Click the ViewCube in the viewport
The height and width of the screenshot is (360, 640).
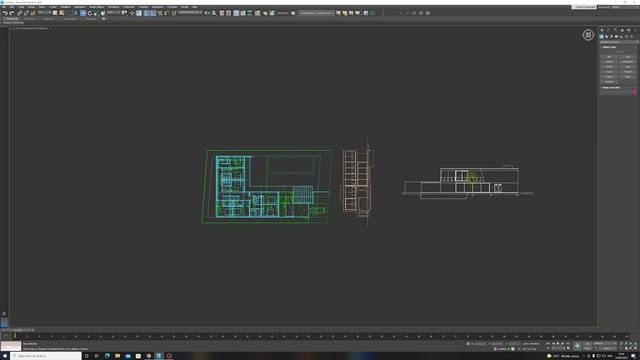[x=588, y=35]
